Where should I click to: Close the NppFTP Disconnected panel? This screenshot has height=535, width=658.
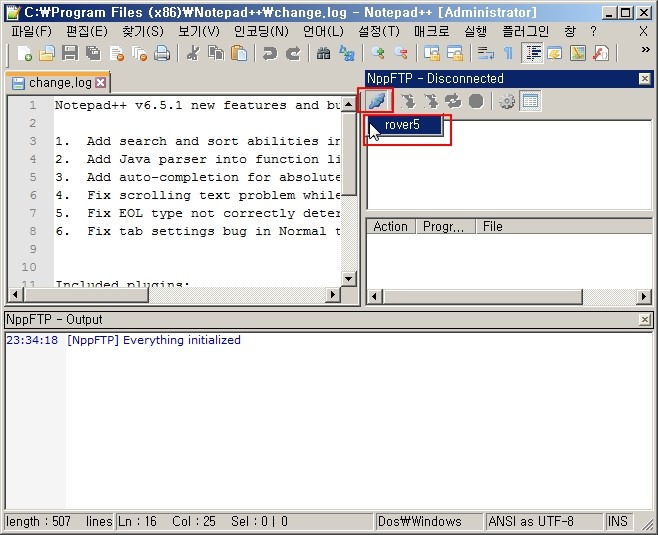coord(645,78)
